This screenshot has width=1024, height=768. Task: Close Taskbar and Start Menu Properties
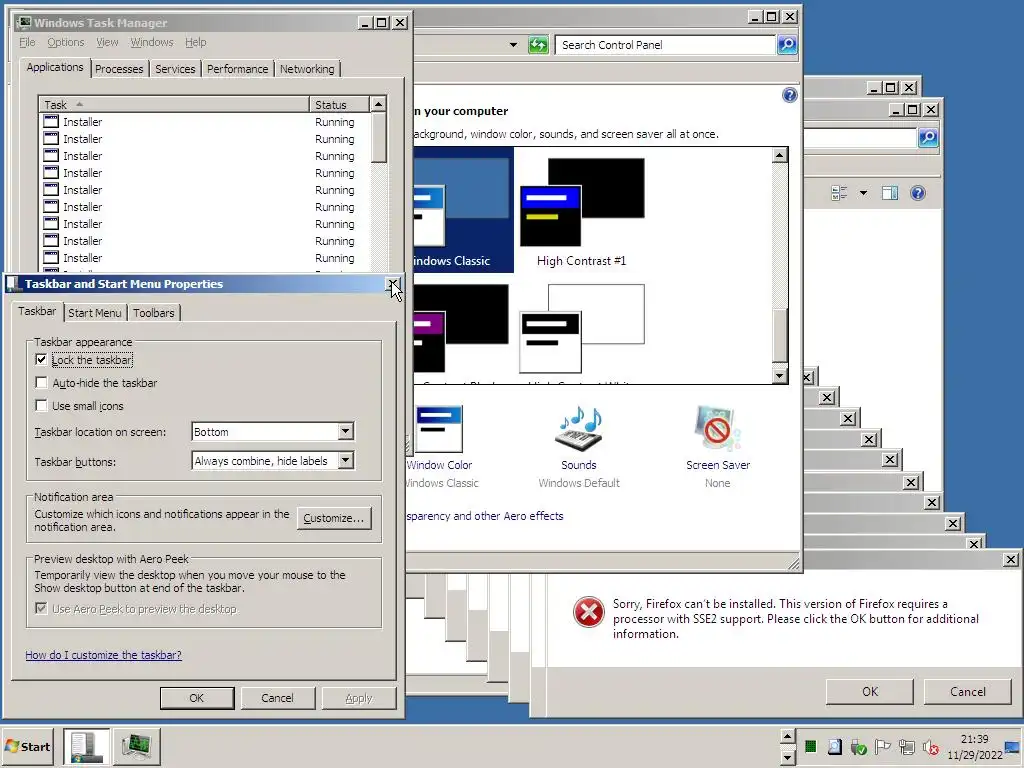click(x=392, y=283)
